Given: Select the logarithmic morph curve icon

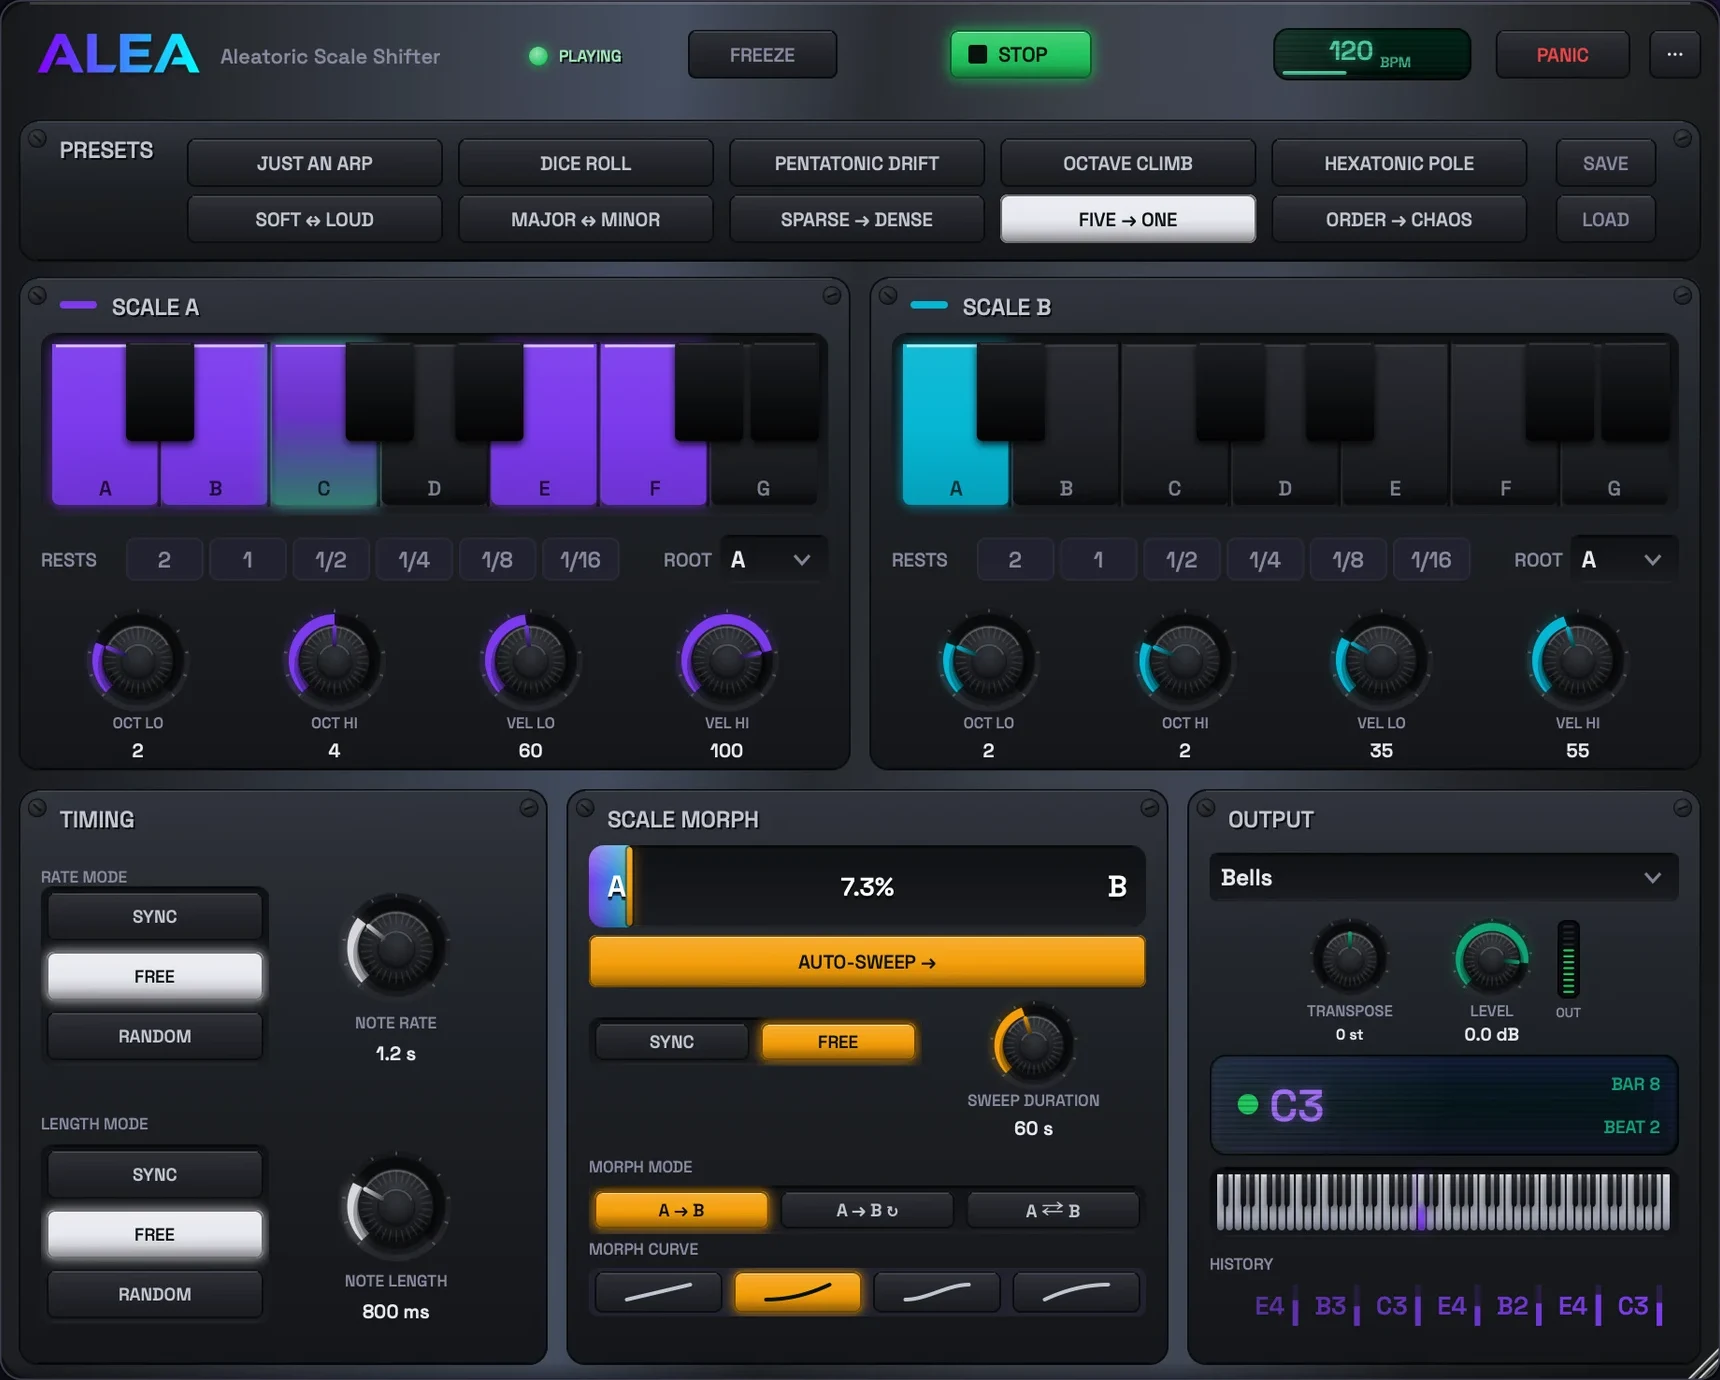Looking at the screenshot, I should point(1076,1292).
